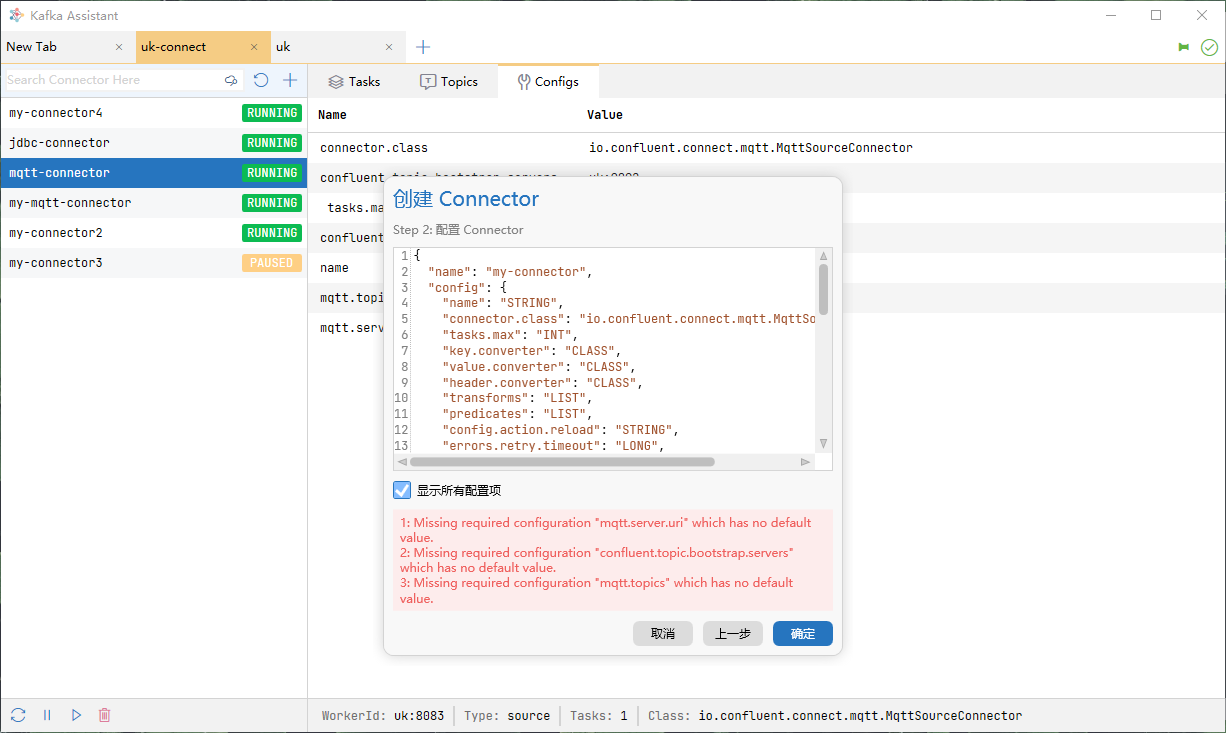The height and width of the screenshot is (733, 1226).
Task: Go back with the 上一步 button
Action: [x=732, y=633]
